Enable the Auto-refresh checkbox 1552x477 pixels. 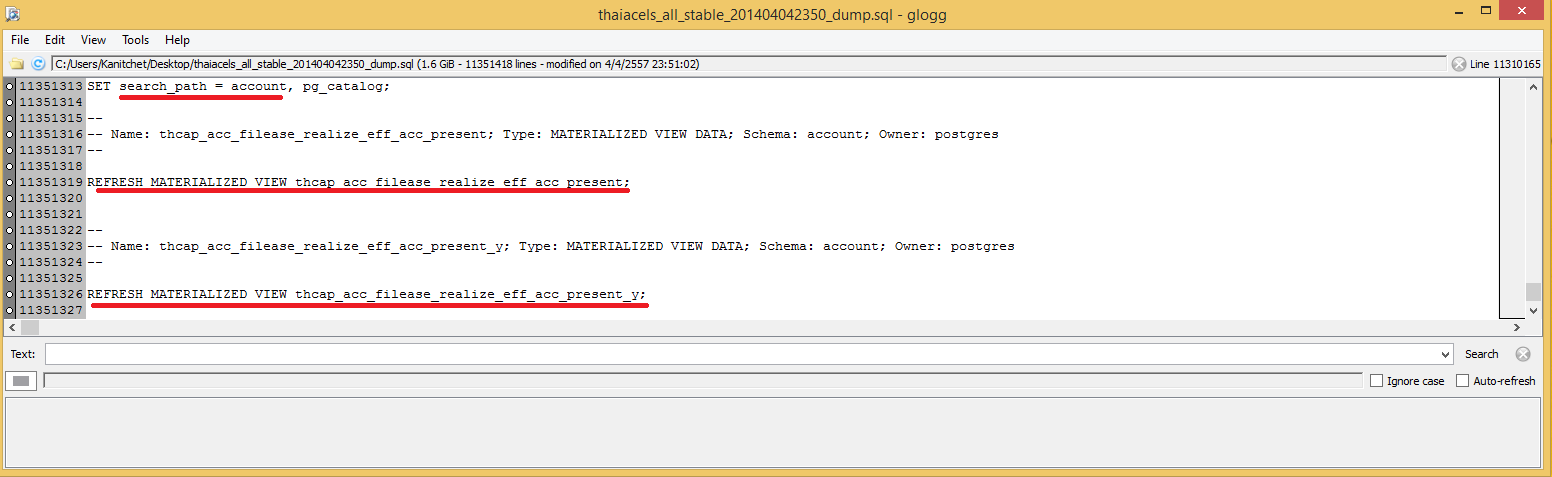pos(1463,381)
